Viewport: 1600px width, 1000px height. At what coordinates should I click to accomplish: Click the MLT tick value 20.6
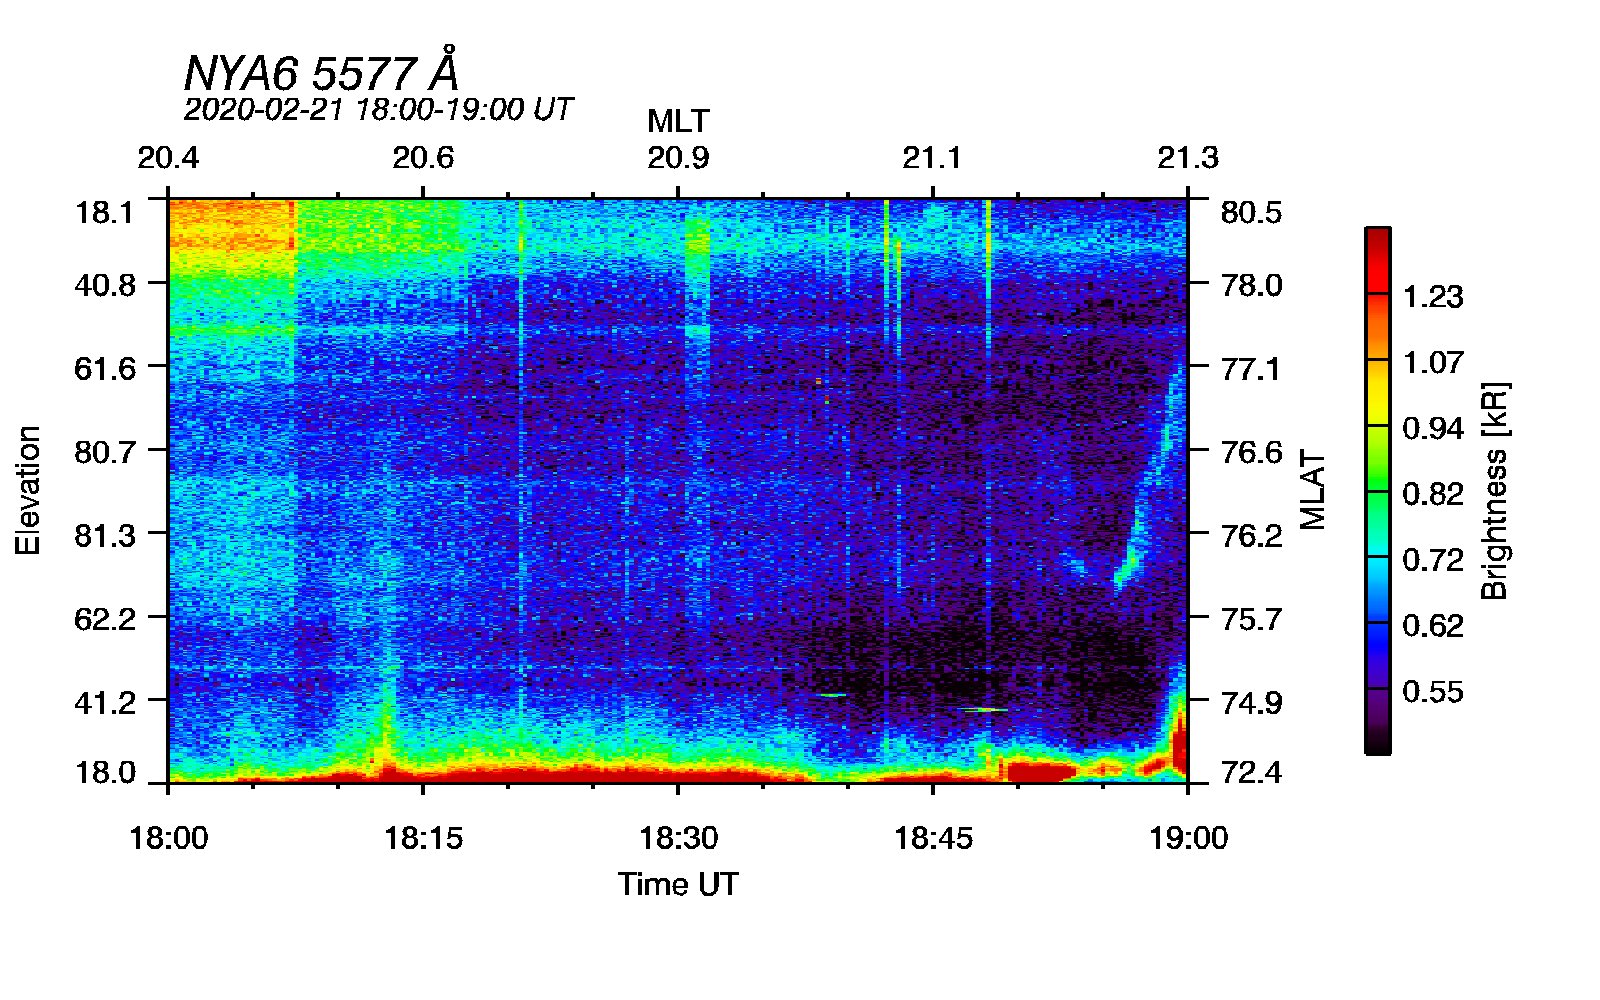(x=423, y=158)
